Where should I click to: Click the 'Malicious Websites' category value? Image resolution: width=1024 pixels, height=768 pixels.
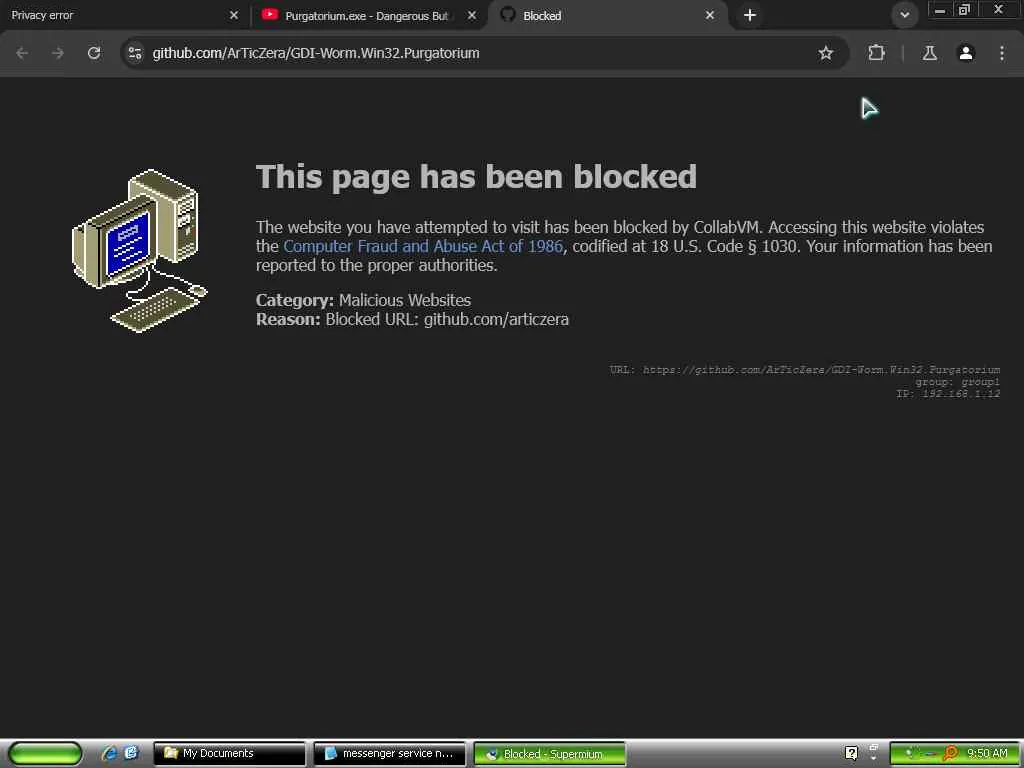(405, 300)
